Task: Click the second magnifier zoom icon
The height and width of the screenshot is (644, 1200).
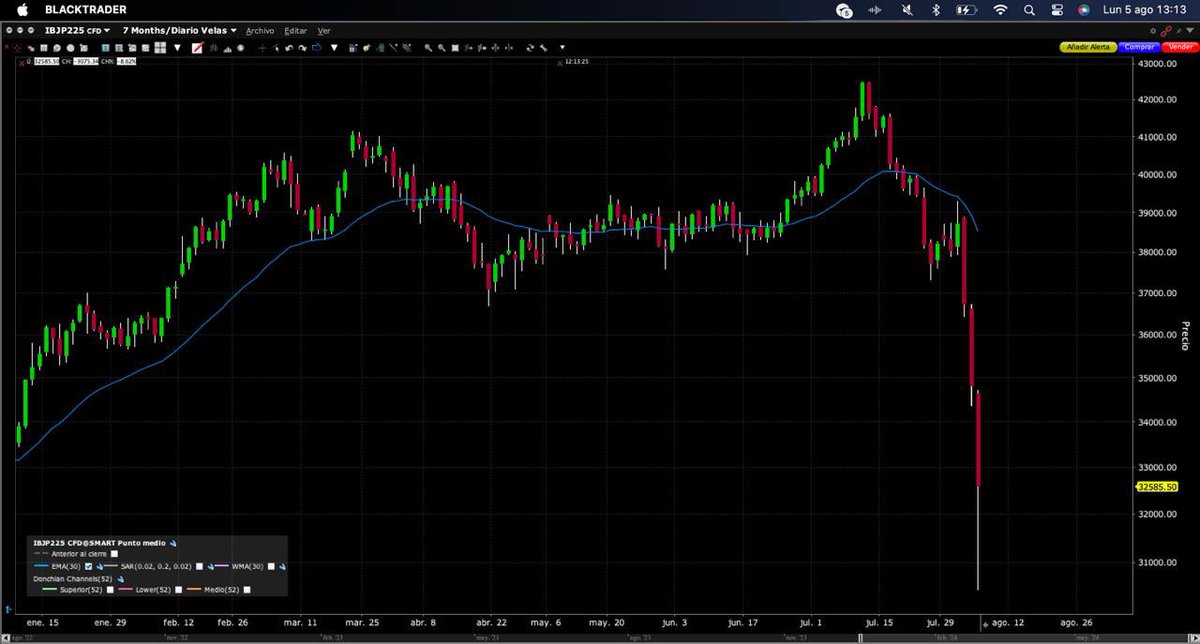Action: (442, 47)
